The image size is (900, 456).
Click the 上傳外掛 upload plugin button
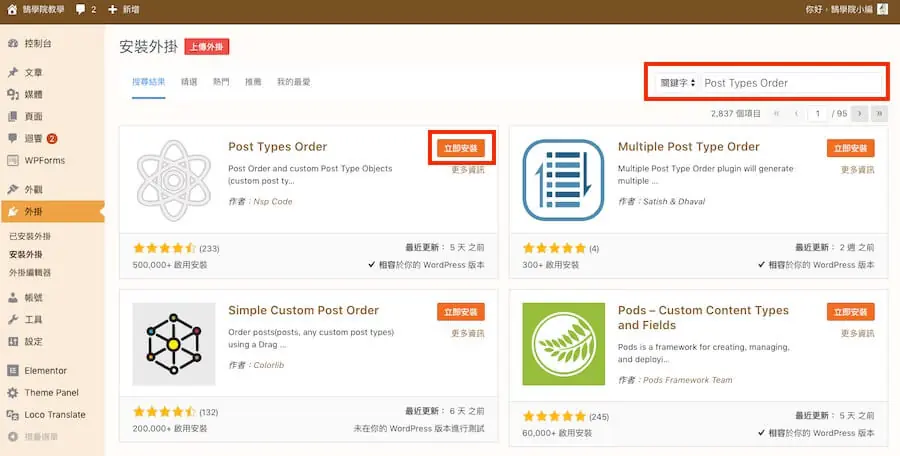coord(207,47)
